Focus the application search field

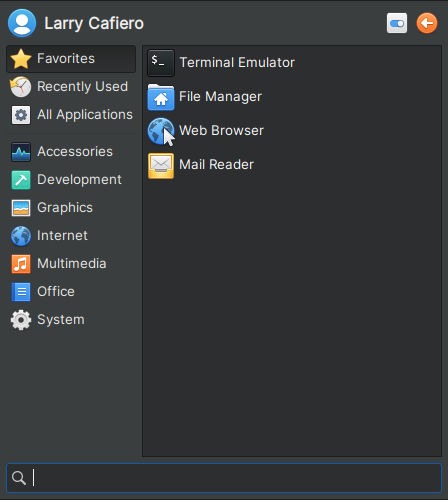(224, 478)
